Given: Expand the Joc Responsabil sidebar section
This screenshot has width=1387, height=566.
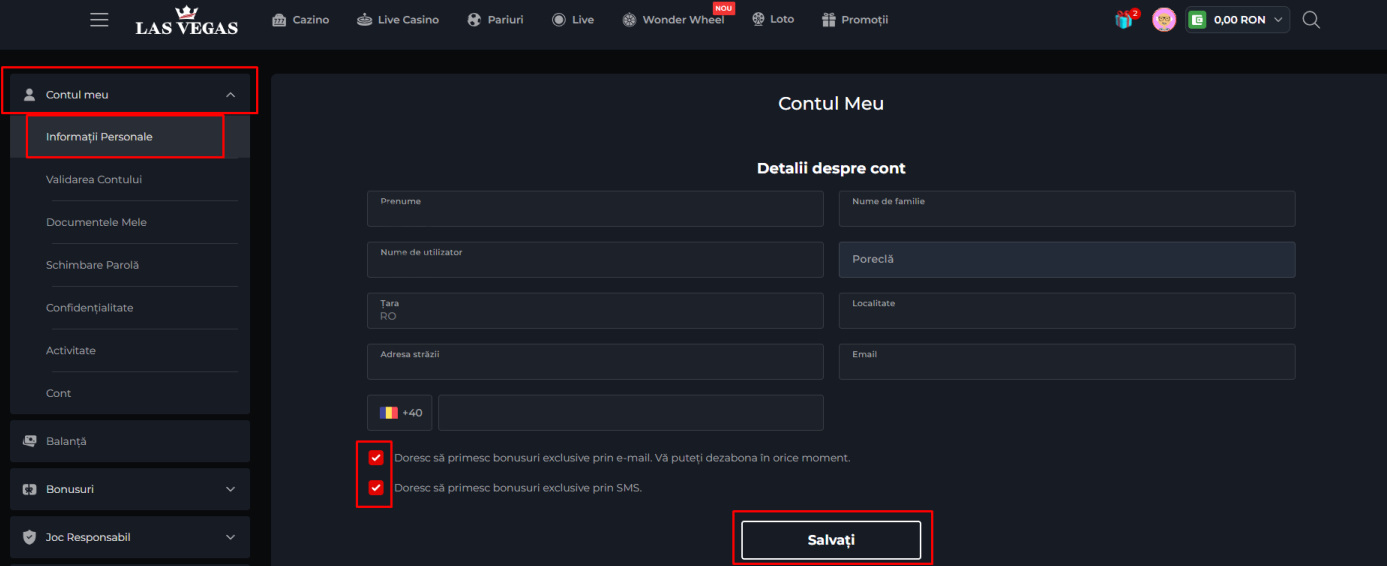Looking at the screenshot, I should (x=230, y=537).
